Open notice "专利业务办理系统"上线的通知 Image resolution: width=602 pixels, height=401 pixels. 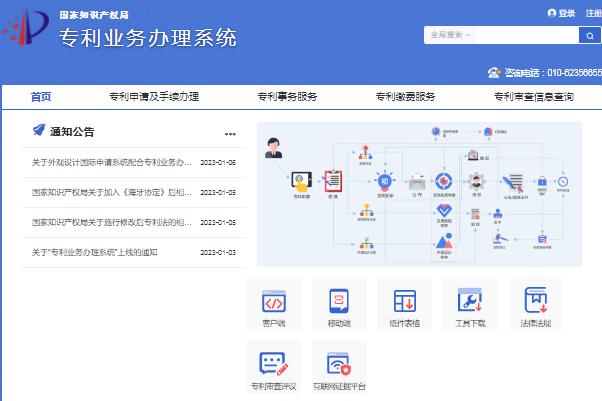[94, 252]
